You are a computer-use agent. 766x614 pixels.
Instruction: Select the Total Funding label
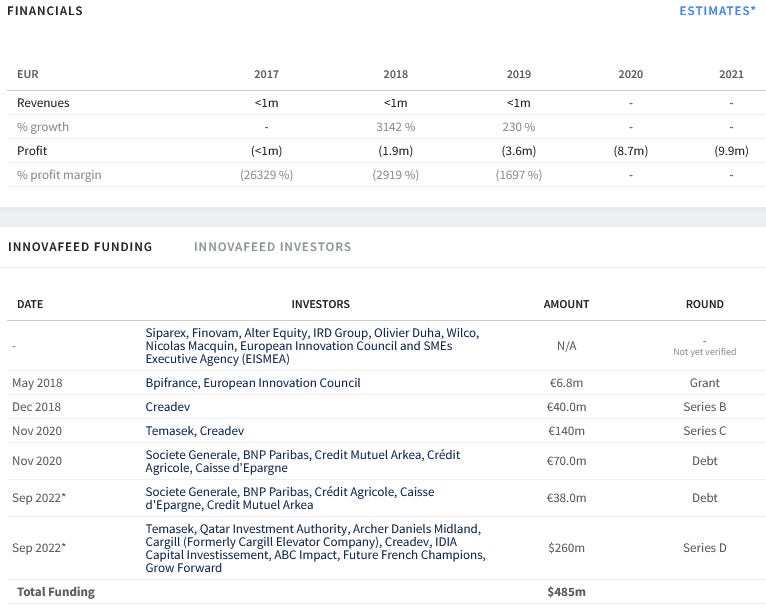(56, 592)
